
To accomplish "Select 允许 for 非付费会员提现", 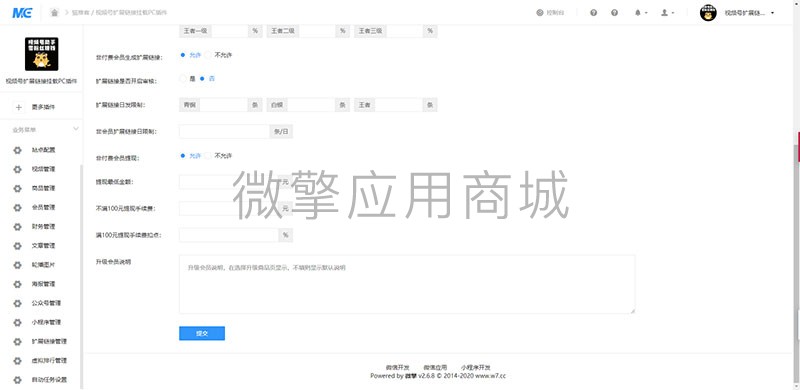I will click(183, 156).
